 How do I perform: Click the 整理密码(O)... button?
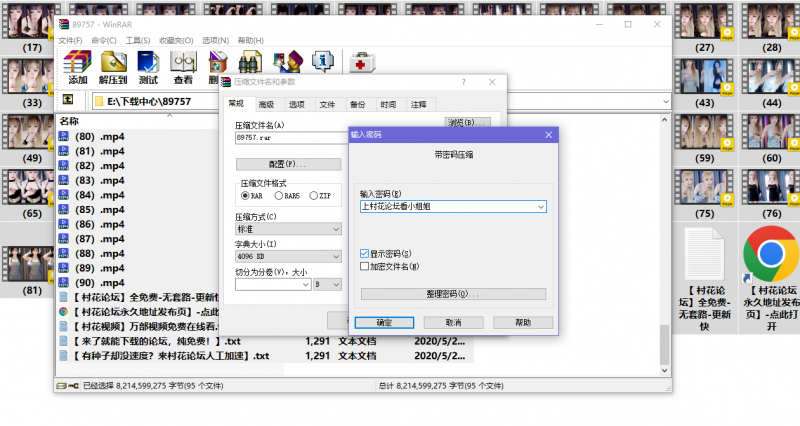pos(452,294)
